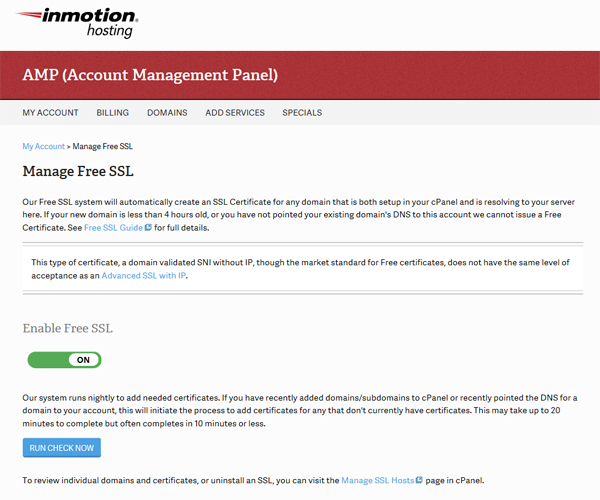Click the external-link icon beside Manage SSL Hosts
Image resolution: width=600 pixels, height=500 pixels.
(x=419, y=480)
